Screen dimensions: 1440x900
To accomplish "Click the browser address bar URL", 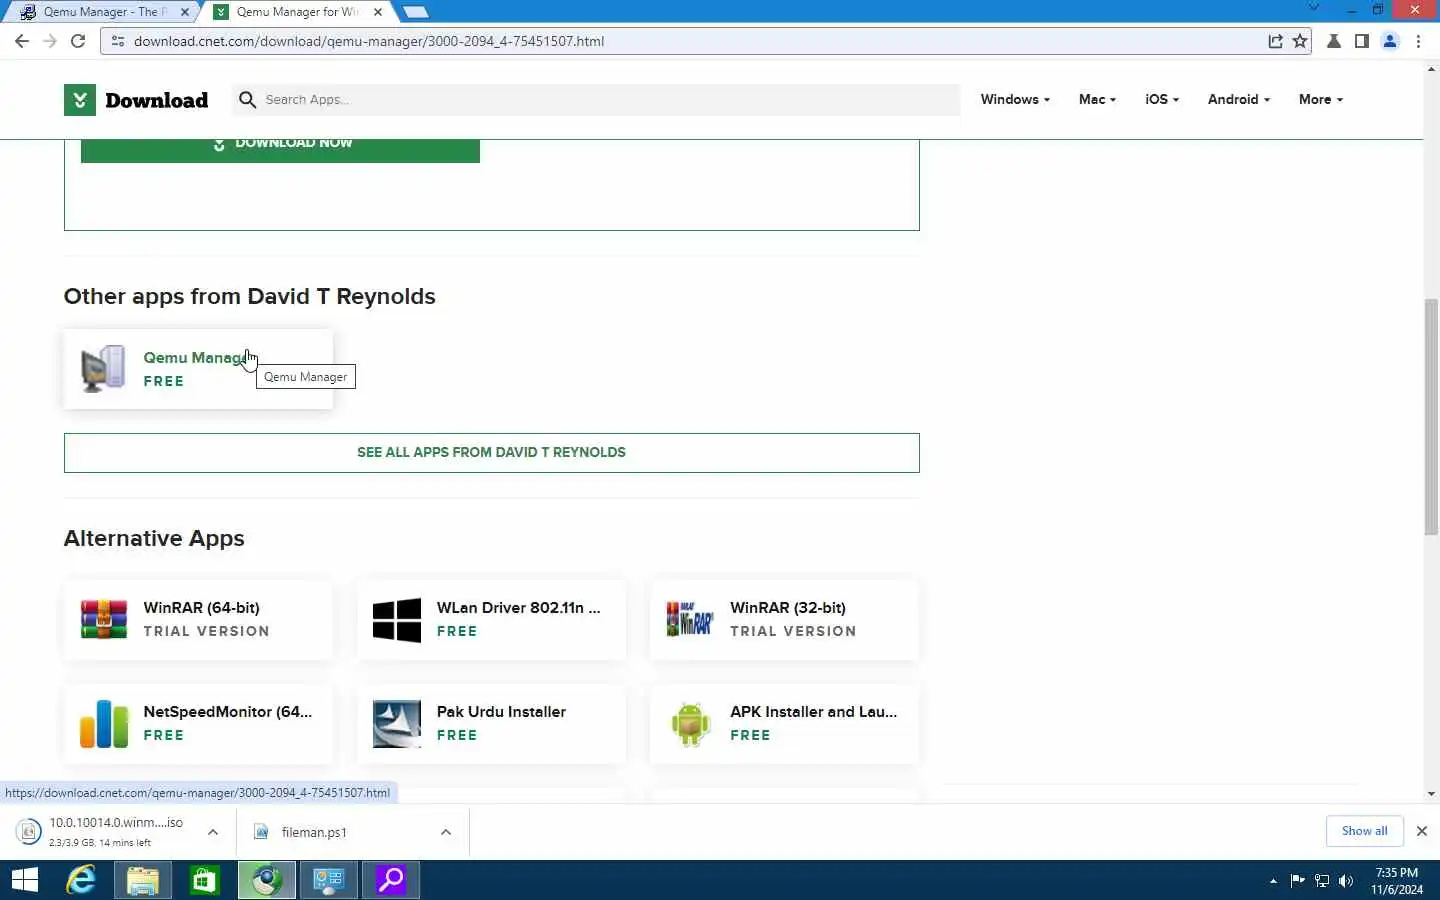I will coord(369,41).
